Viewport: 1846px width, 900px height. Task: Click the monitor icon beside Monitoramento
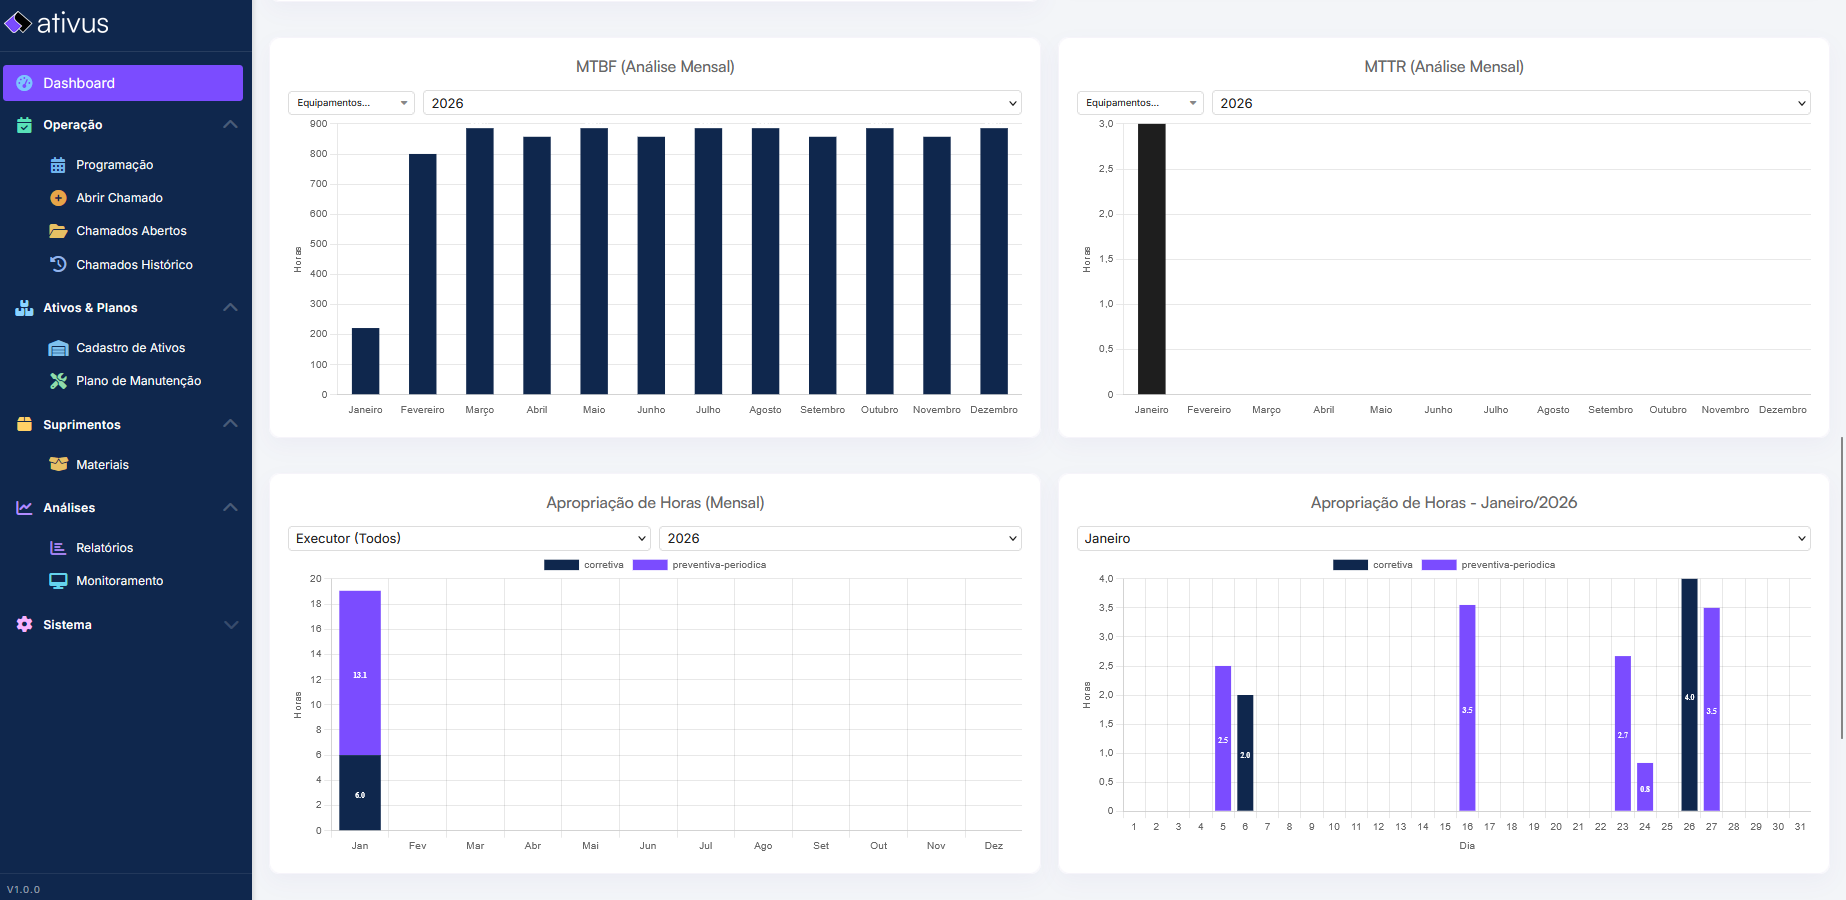58,581
